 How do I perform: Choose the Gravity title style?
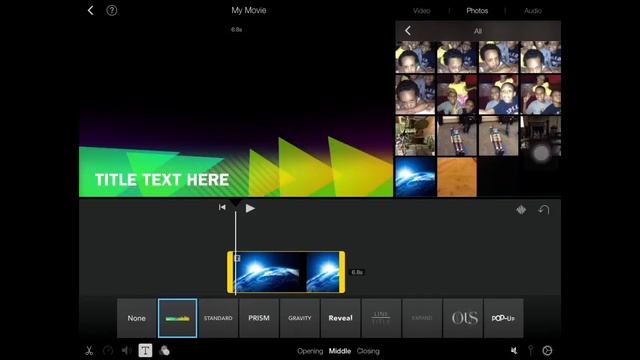point(300,318)
